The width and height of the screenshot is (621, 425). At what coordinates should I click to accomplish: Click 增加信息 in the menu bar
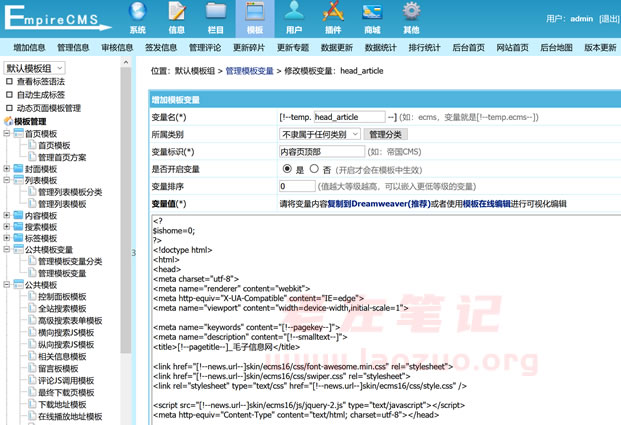[29, 47]
